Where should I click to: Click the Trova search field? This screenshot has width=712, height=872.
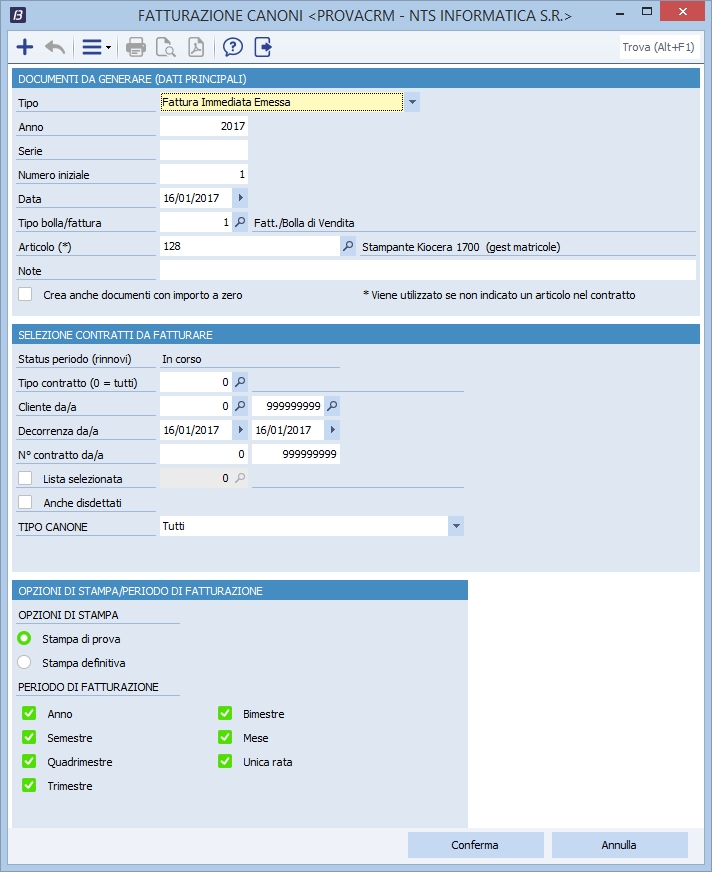pos(660,47)
